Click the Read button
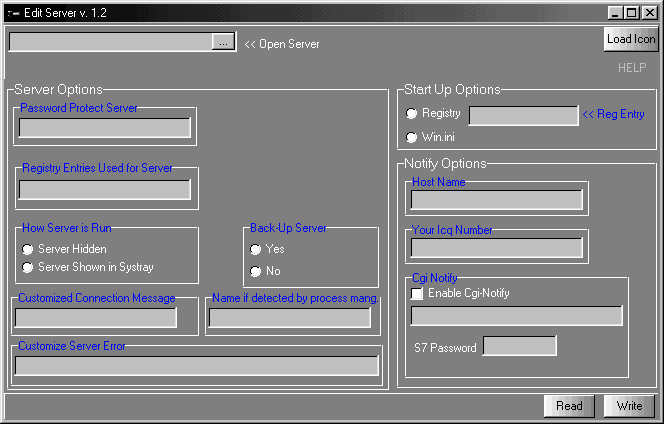Screen dimensions: 664x424 pyautogui.click(x=569, y=406)
